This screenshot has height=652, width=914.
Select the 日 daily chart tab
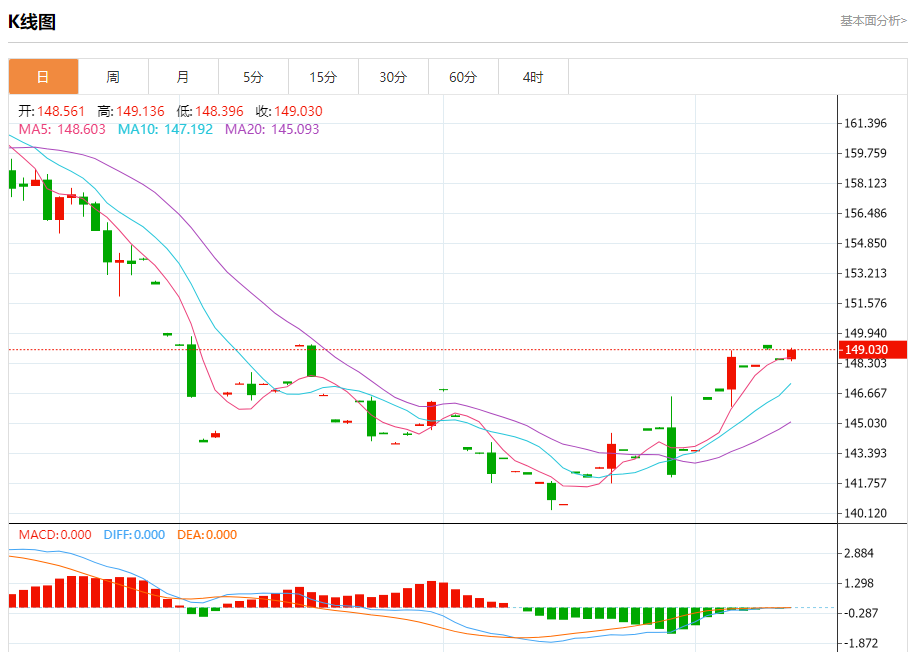click(x=43, y=76)
